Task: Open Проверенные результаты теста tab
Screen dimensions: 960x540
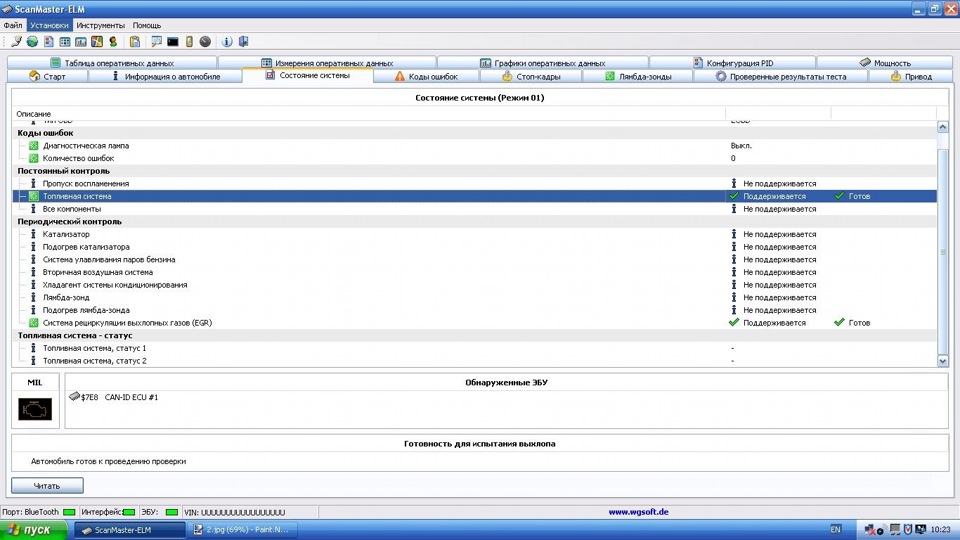Action: 780,77
